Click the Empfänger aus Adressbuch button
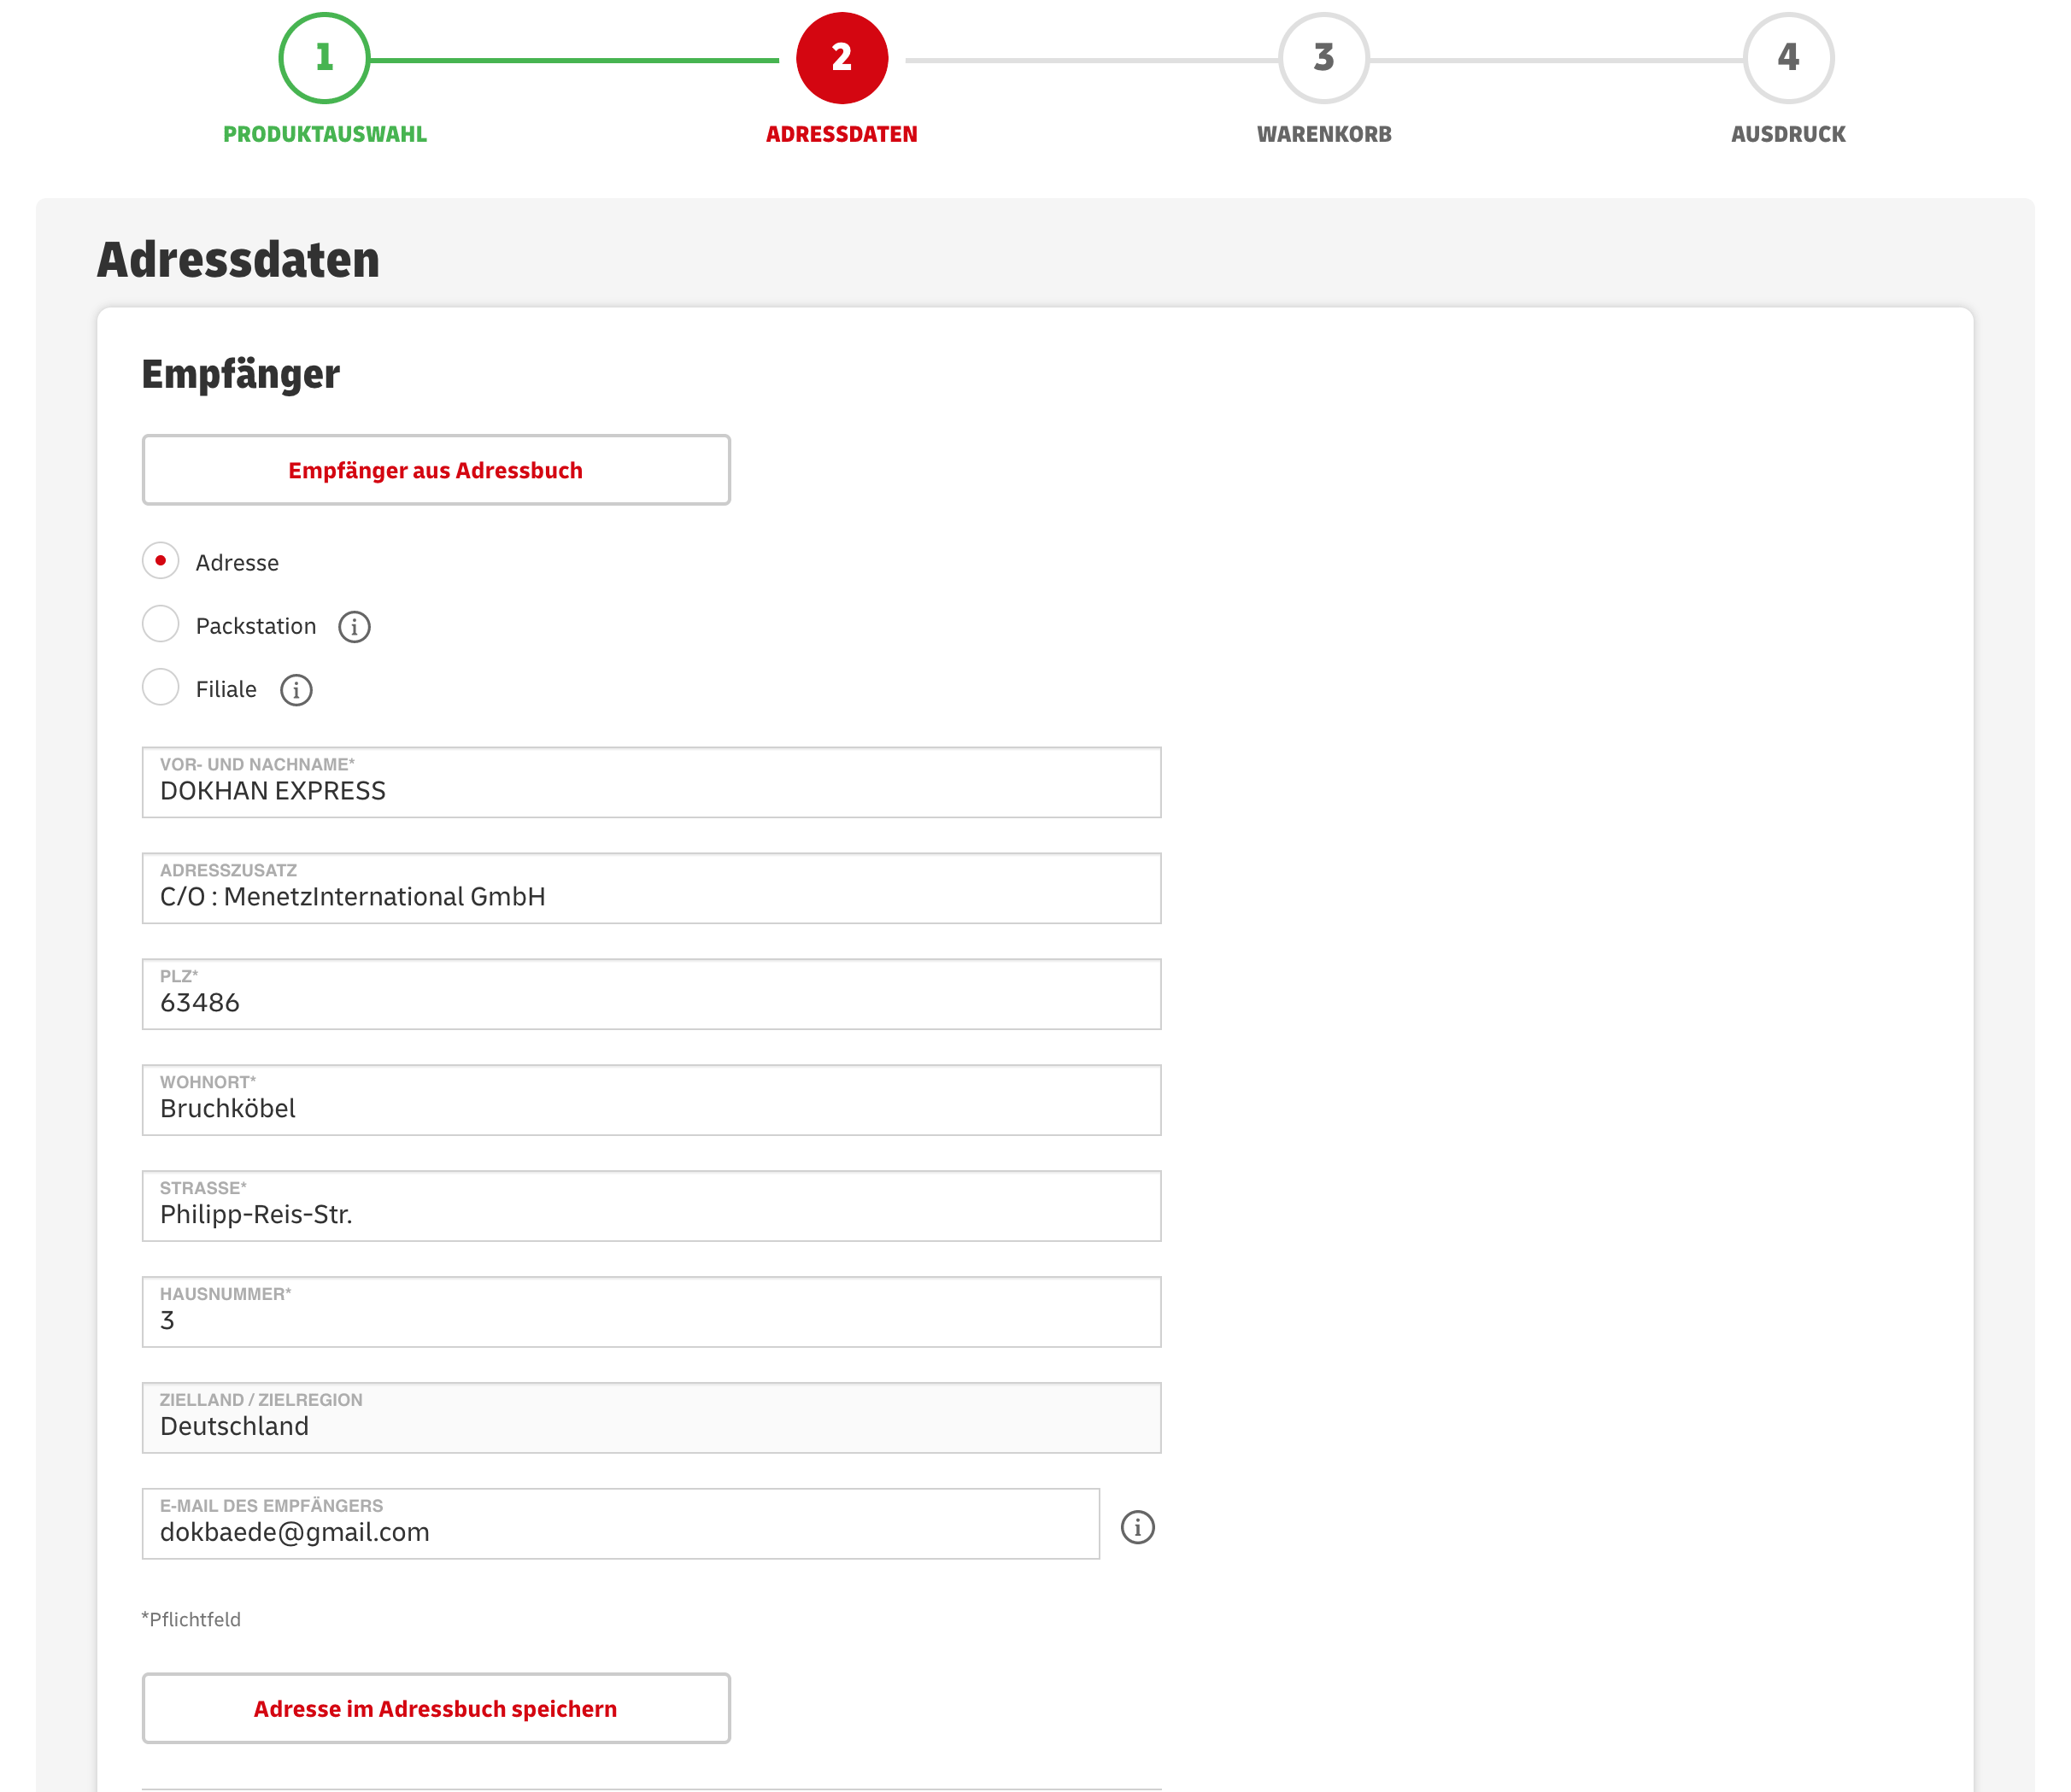 (x=436, y=470)
